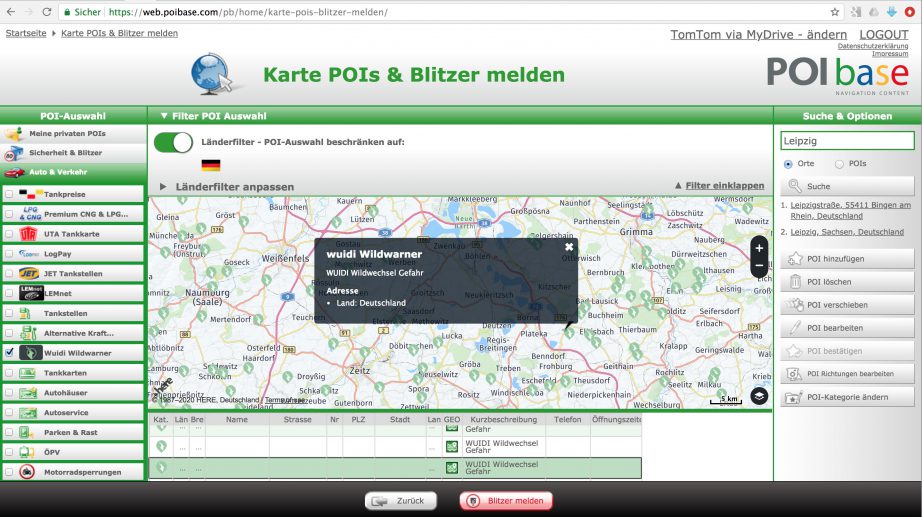Click the GEO icon in highlighted row

[x=452, y=468]
